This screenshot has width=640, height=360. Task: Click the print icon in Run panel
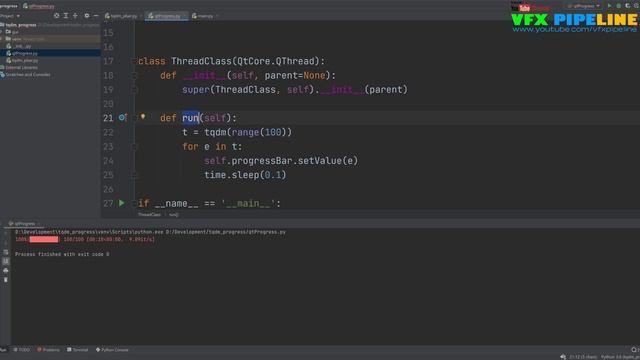coord(6,270)
